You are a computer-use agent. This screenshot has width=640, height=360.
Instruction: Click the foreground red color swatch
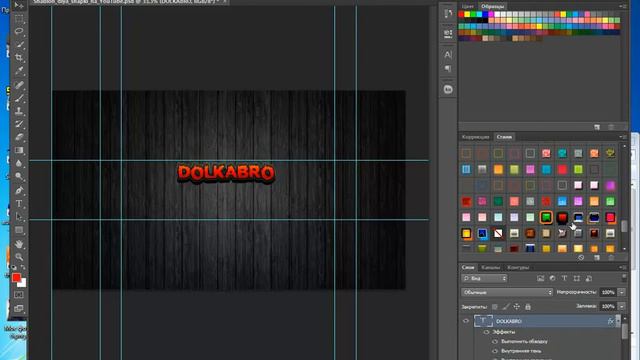(x=16, y=278)
